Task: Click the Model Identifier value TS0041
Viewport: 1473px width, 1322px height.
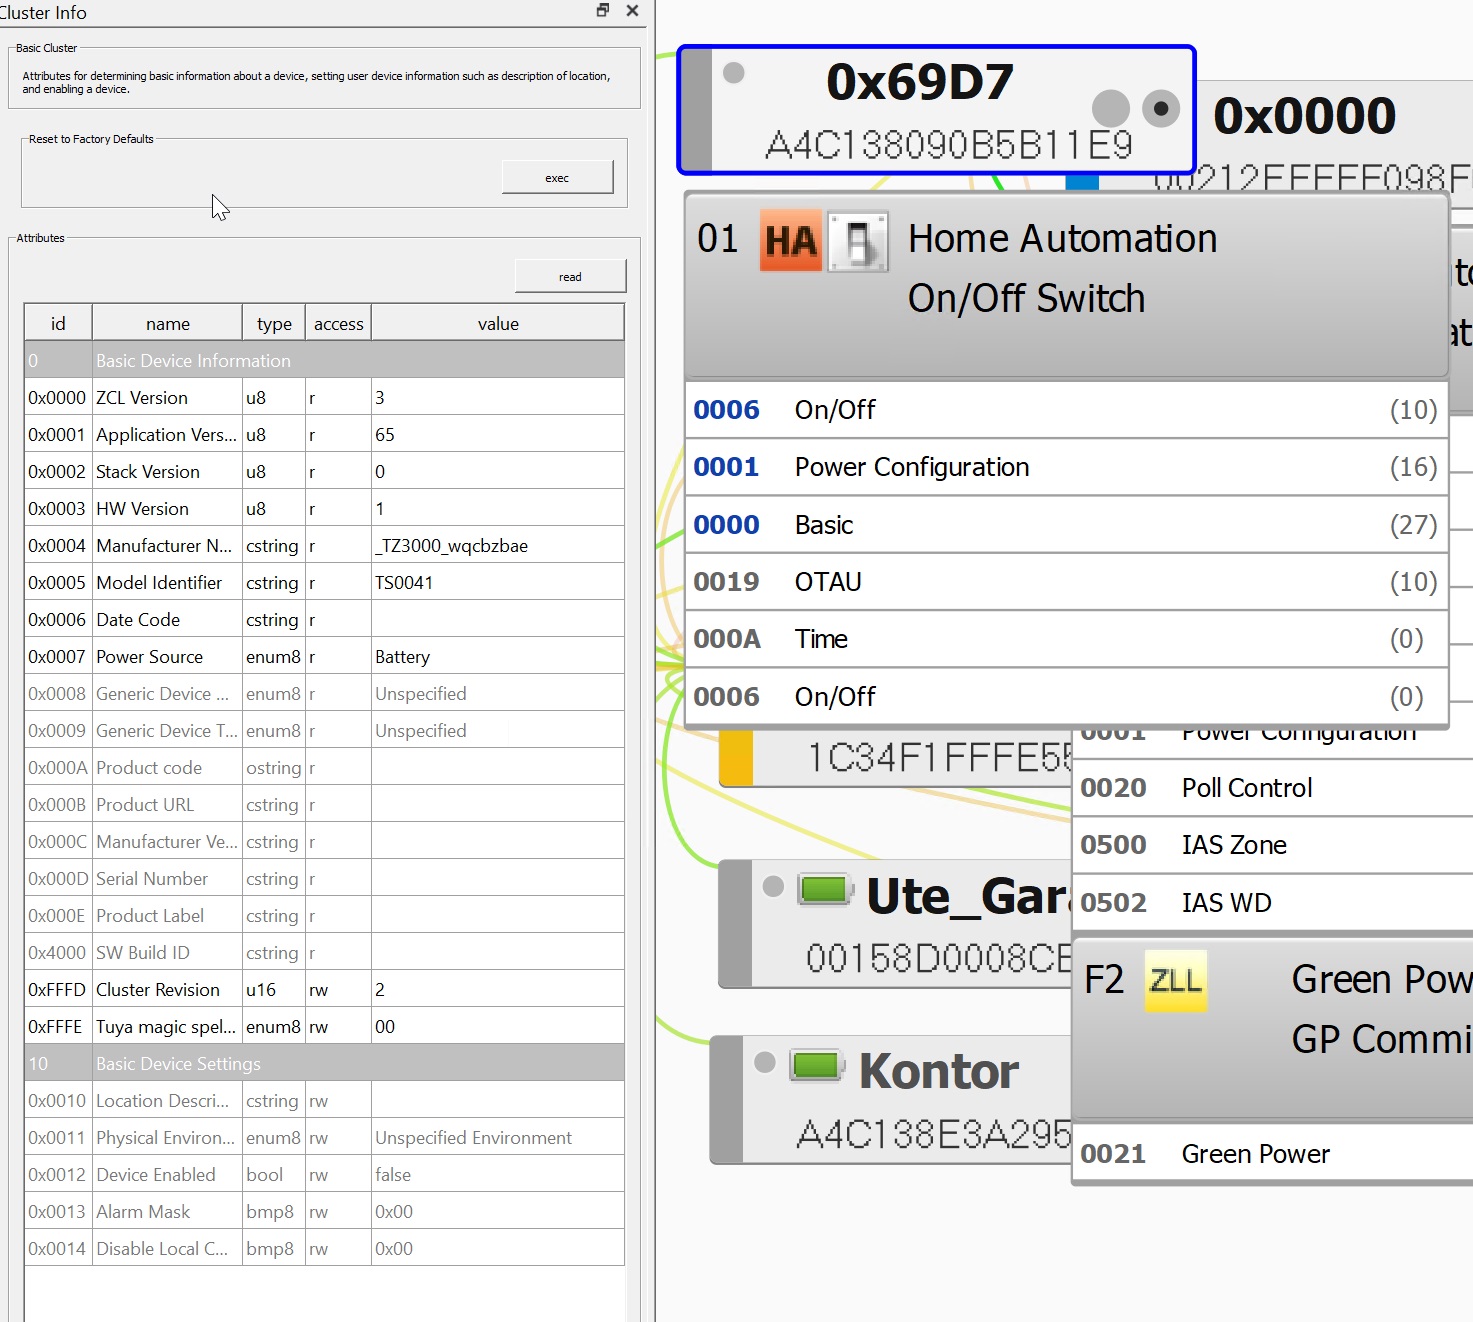Action: [x=404, y=582]
